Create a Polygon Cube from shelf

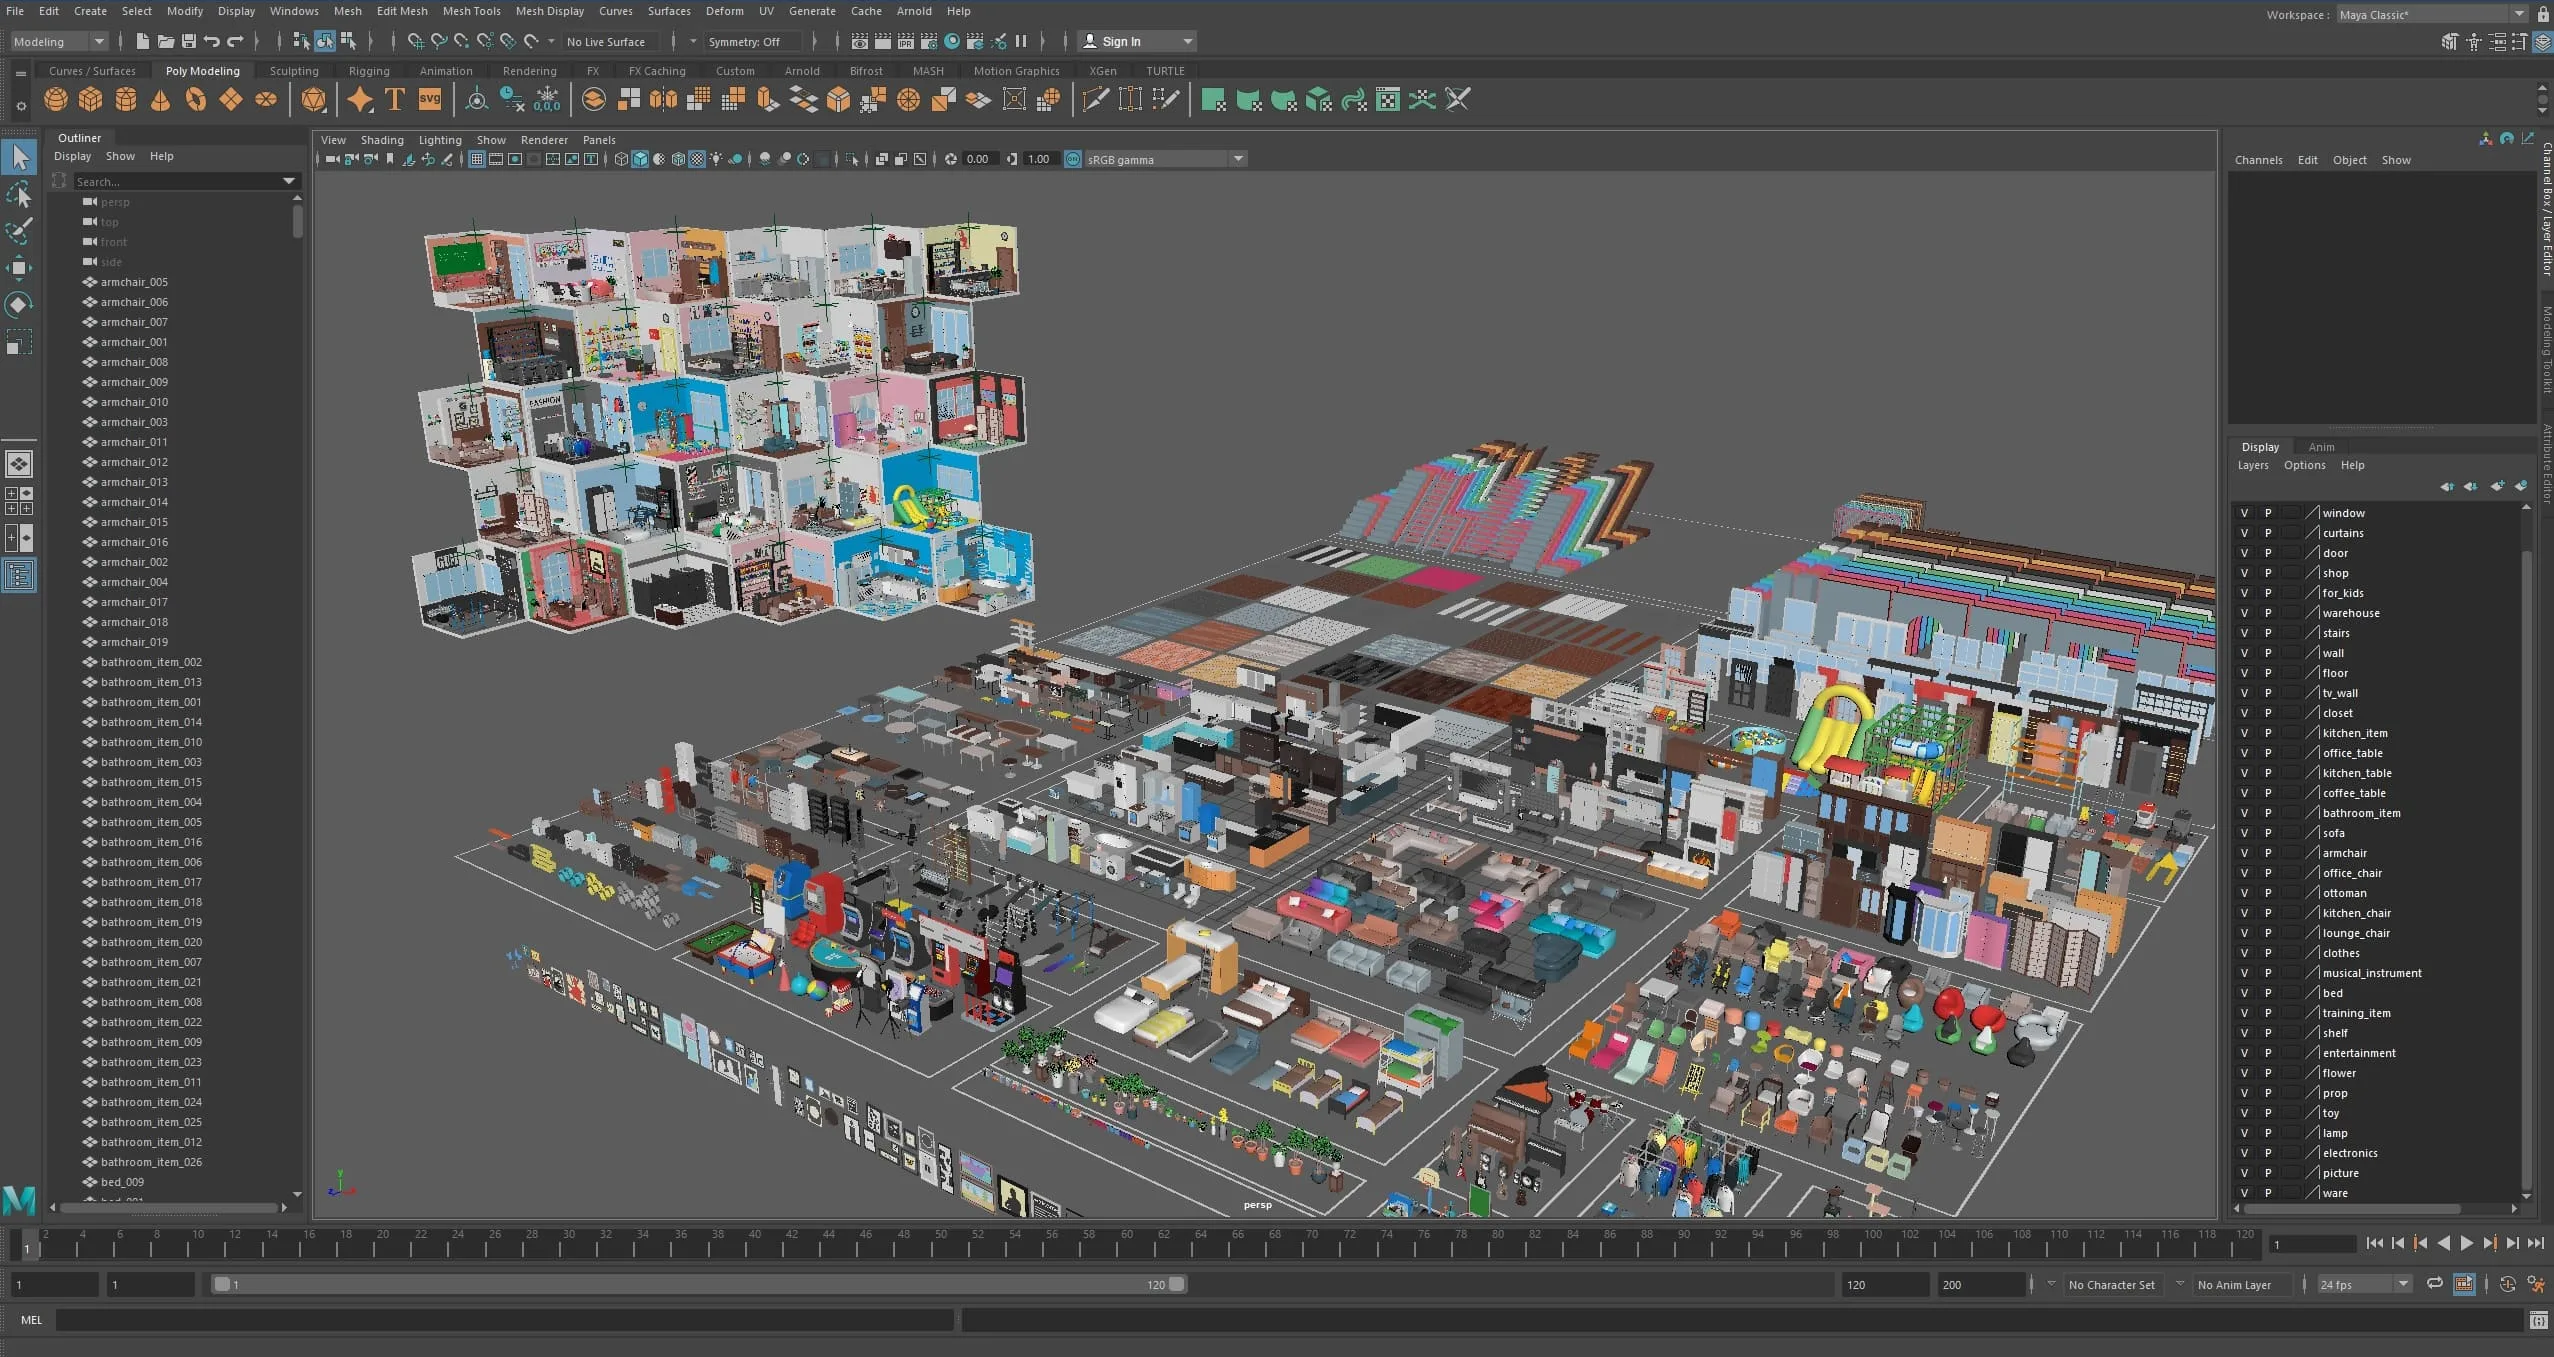[x=91, y=100]
